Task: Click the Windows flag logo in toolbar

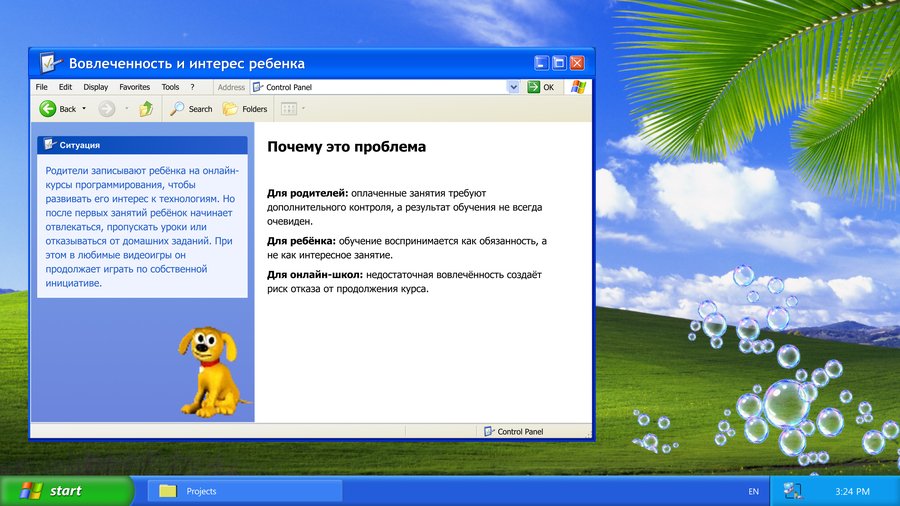Action: [x=578, y=87]
